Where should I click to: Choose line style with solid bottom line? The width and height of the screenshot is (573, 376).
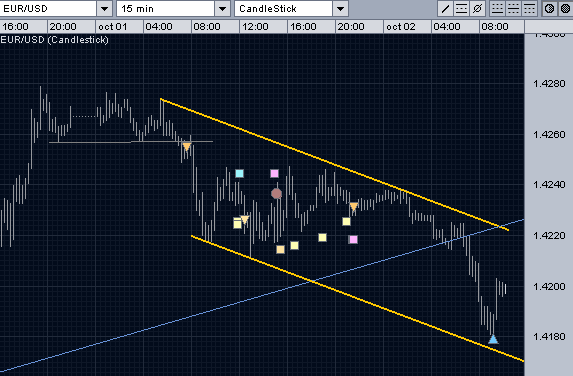(x=497, y=8)
